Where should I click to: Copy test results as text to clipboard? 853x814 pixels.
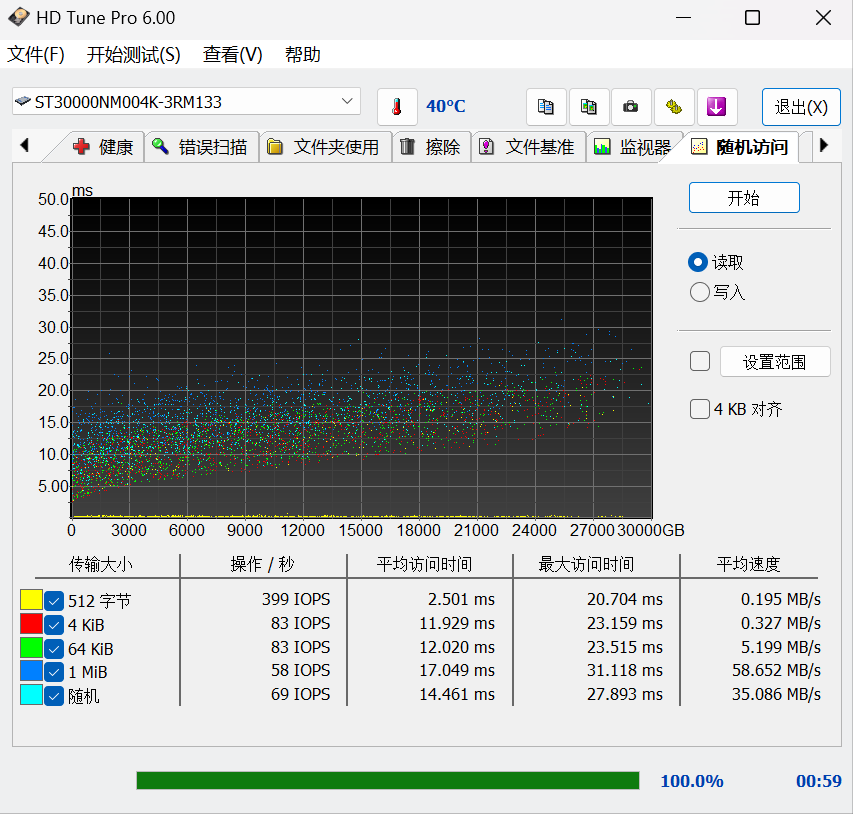[546, 107]
